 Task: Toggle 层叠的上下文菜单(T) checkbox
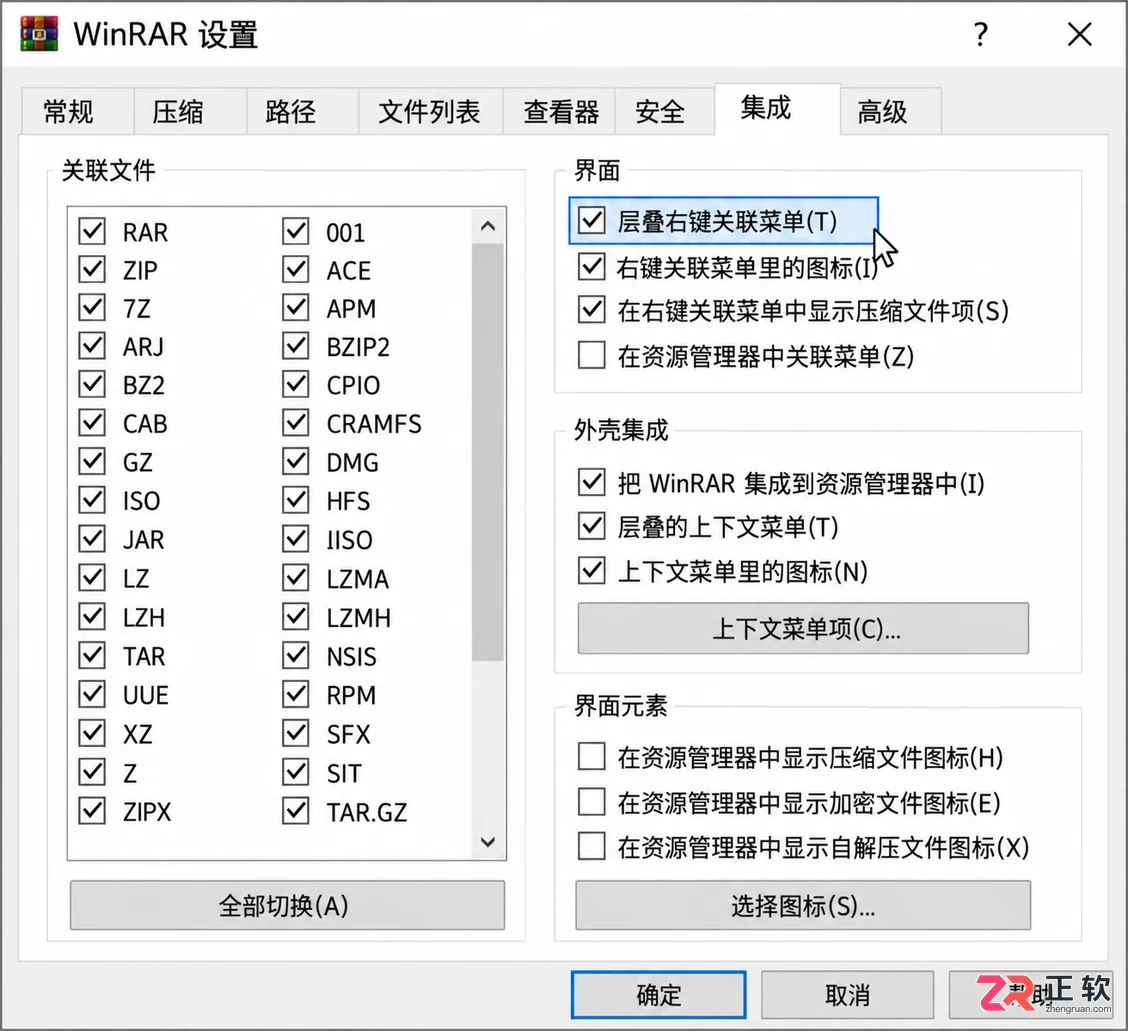point(591,527)
